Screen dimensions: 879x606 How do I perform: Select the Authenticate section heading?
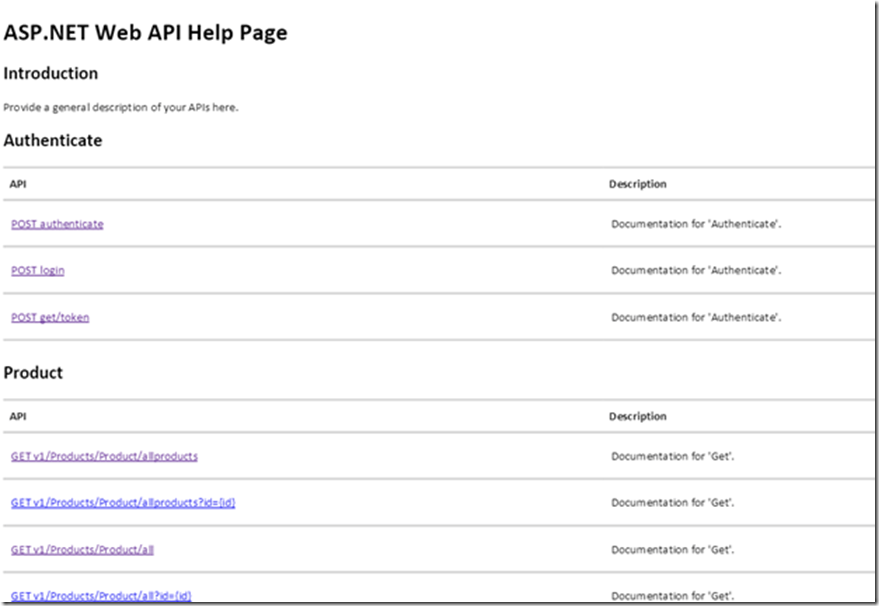click(x=53, y=141)
